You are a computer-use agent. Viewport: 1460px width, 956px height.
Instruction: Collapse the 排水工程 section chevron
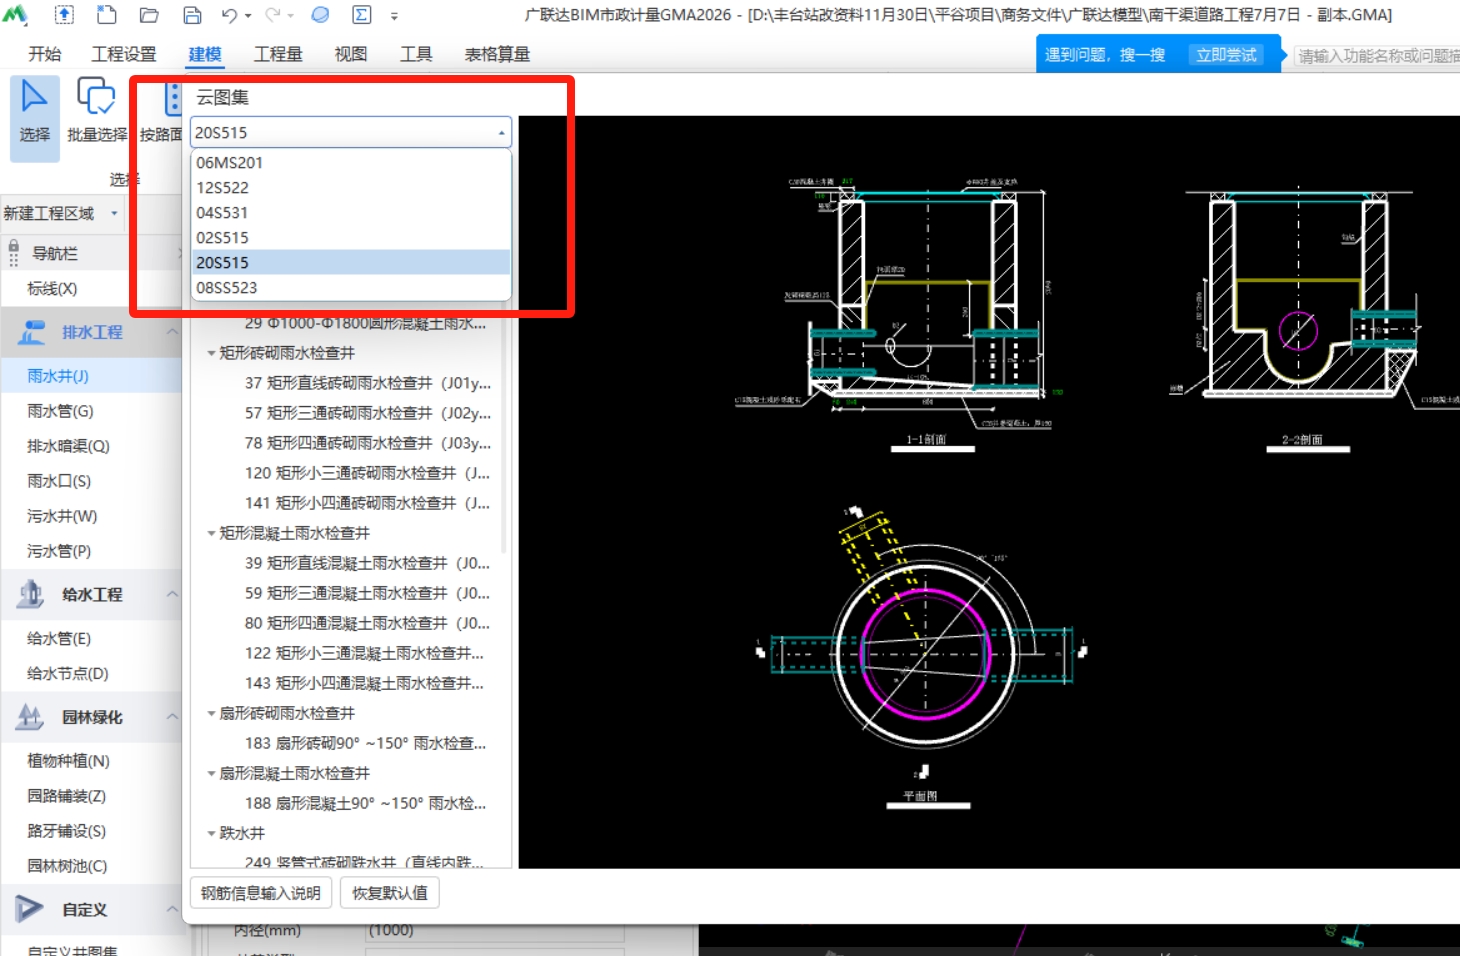[172, 332]
